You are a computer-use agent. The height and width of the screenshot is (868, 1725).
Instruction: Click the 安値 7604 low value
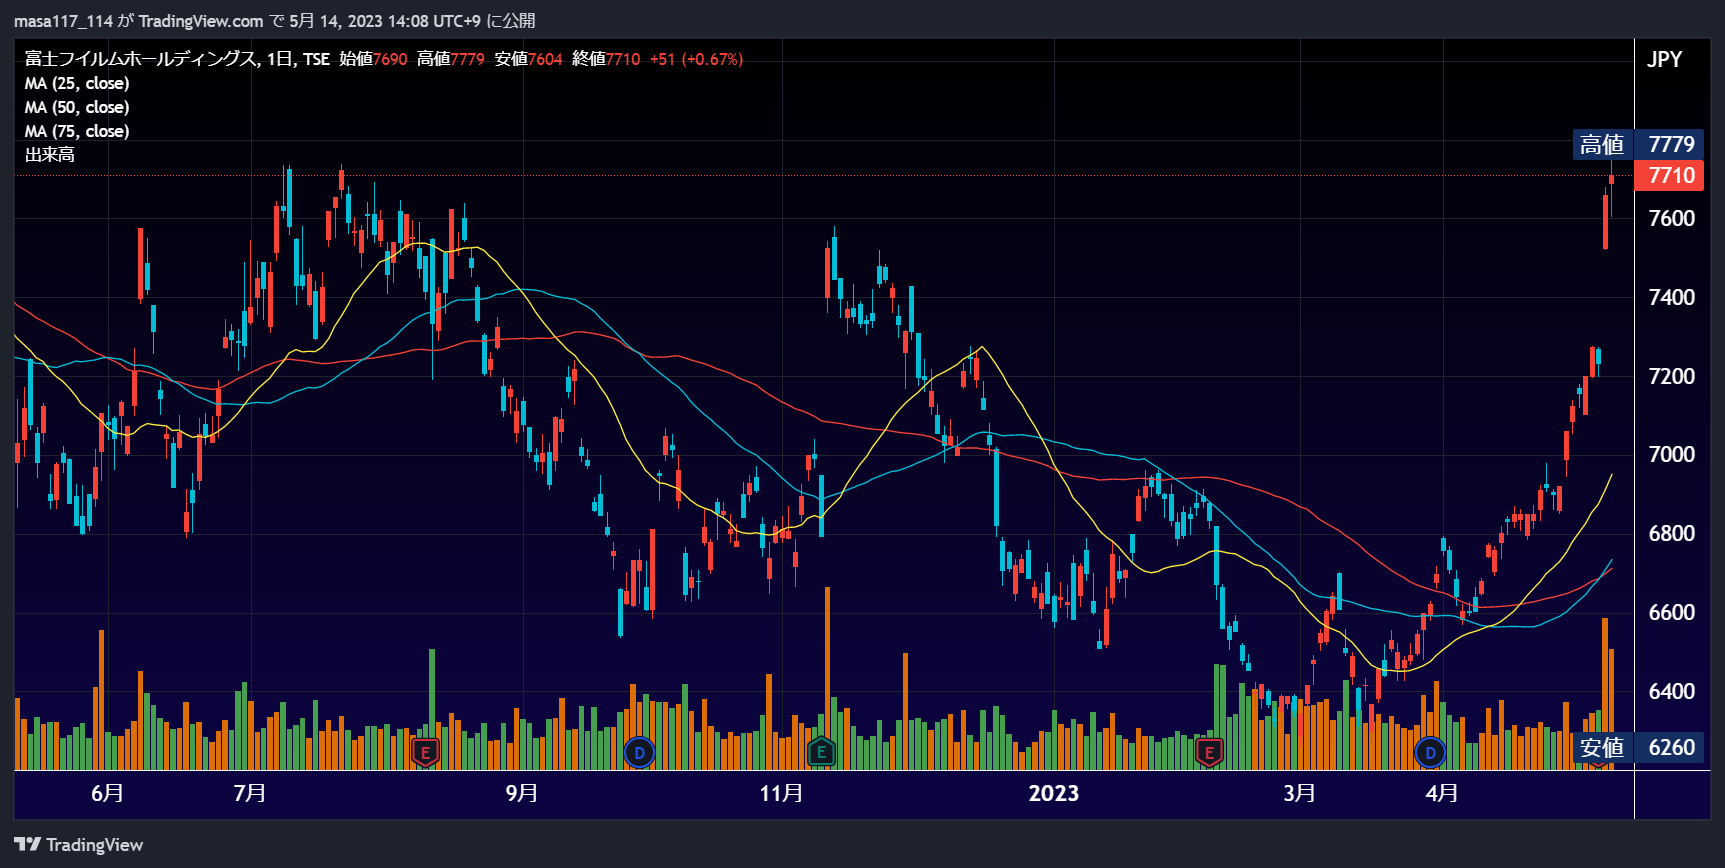point(529,59)
